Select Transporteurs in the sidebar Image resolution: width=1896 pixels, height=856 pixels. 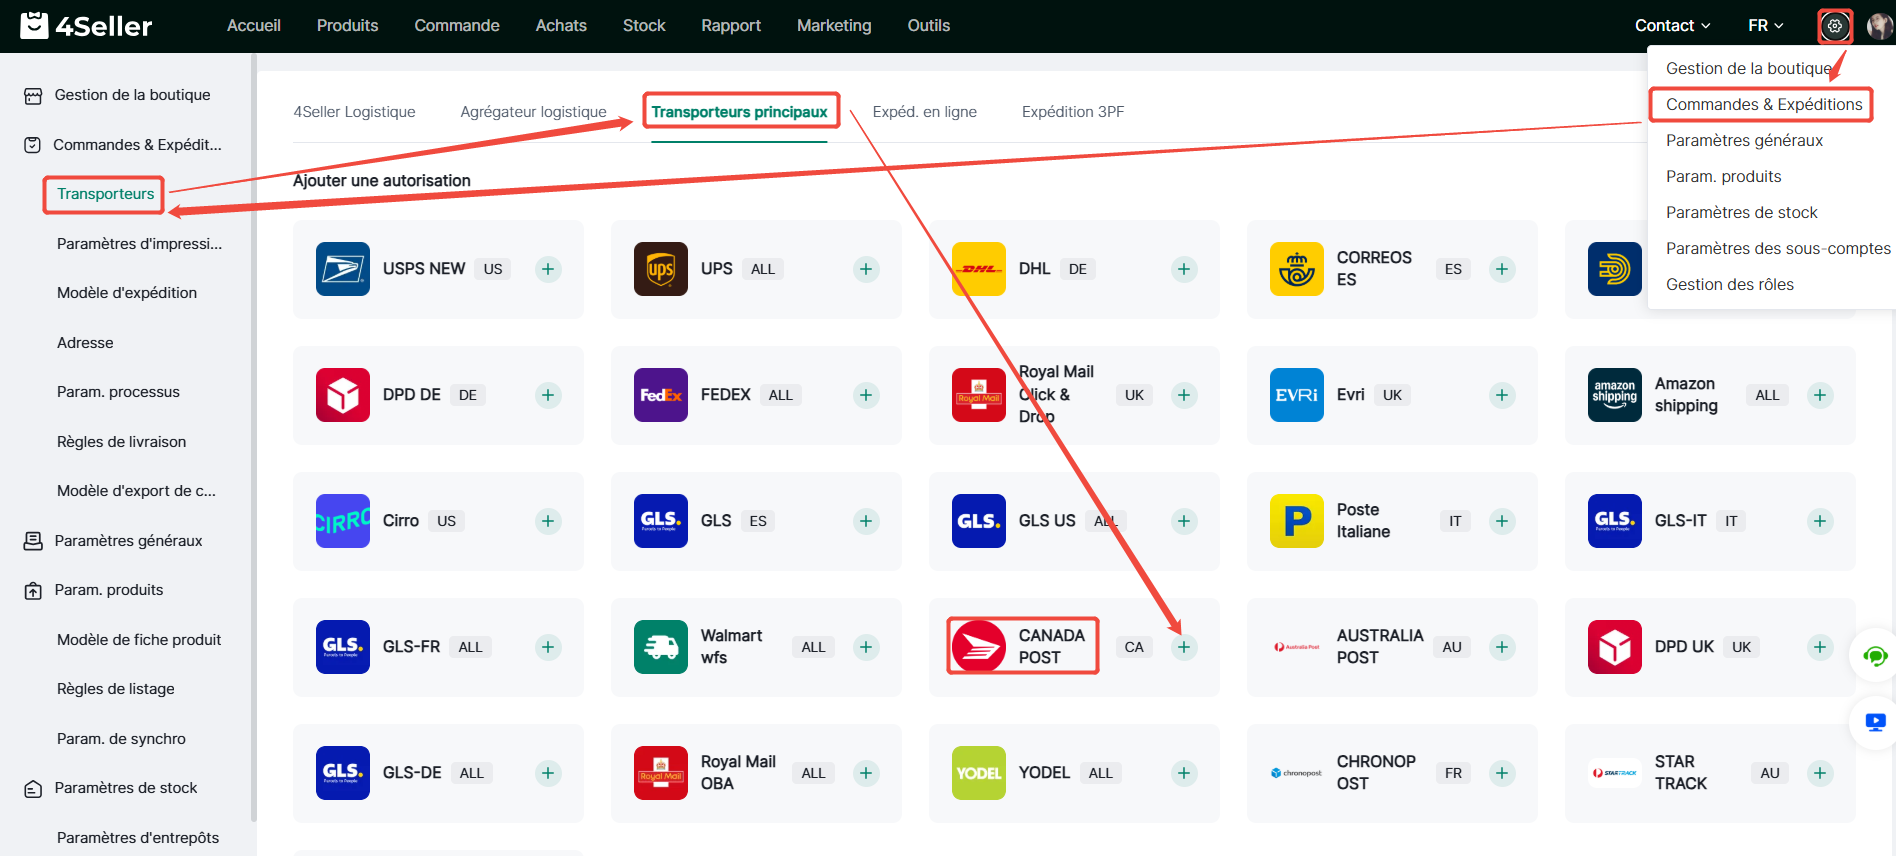click(105, 194)
